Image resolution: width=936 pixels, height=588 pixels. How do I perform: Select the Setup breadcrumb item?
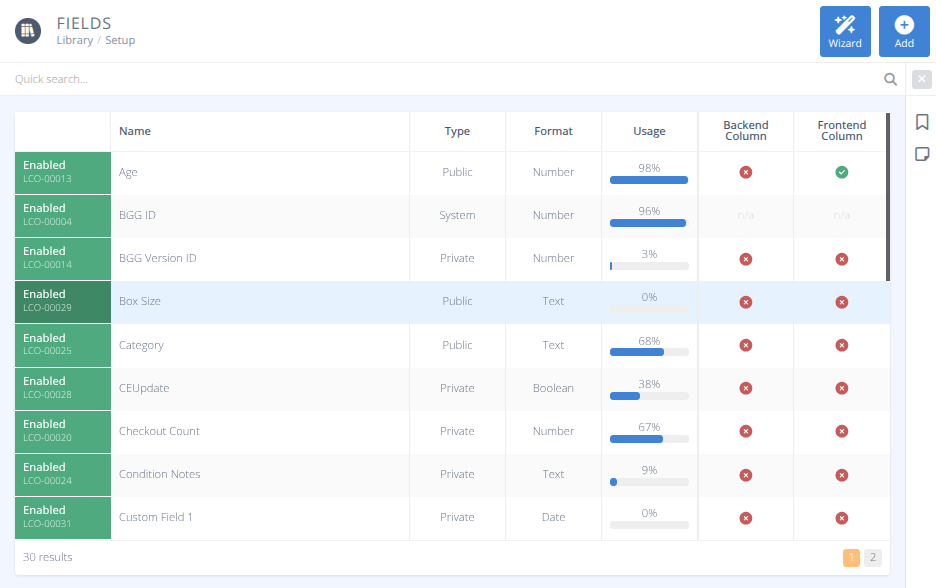[x=120, y=40]
